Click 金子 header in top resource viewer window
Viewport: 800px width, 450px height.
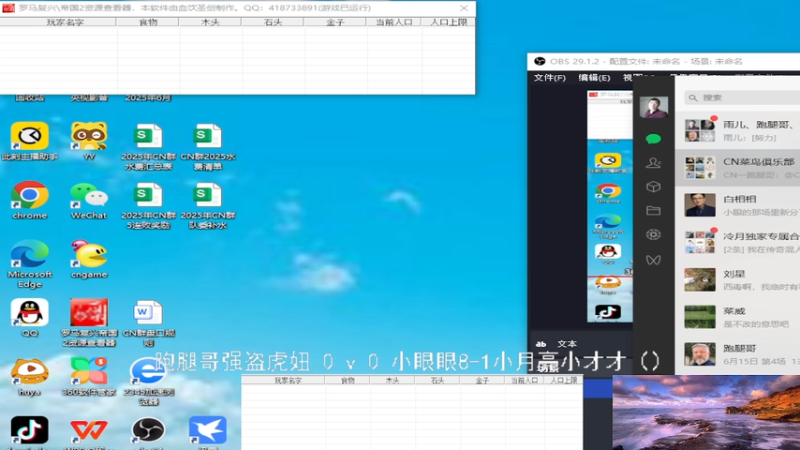click(x=335, y=22)
